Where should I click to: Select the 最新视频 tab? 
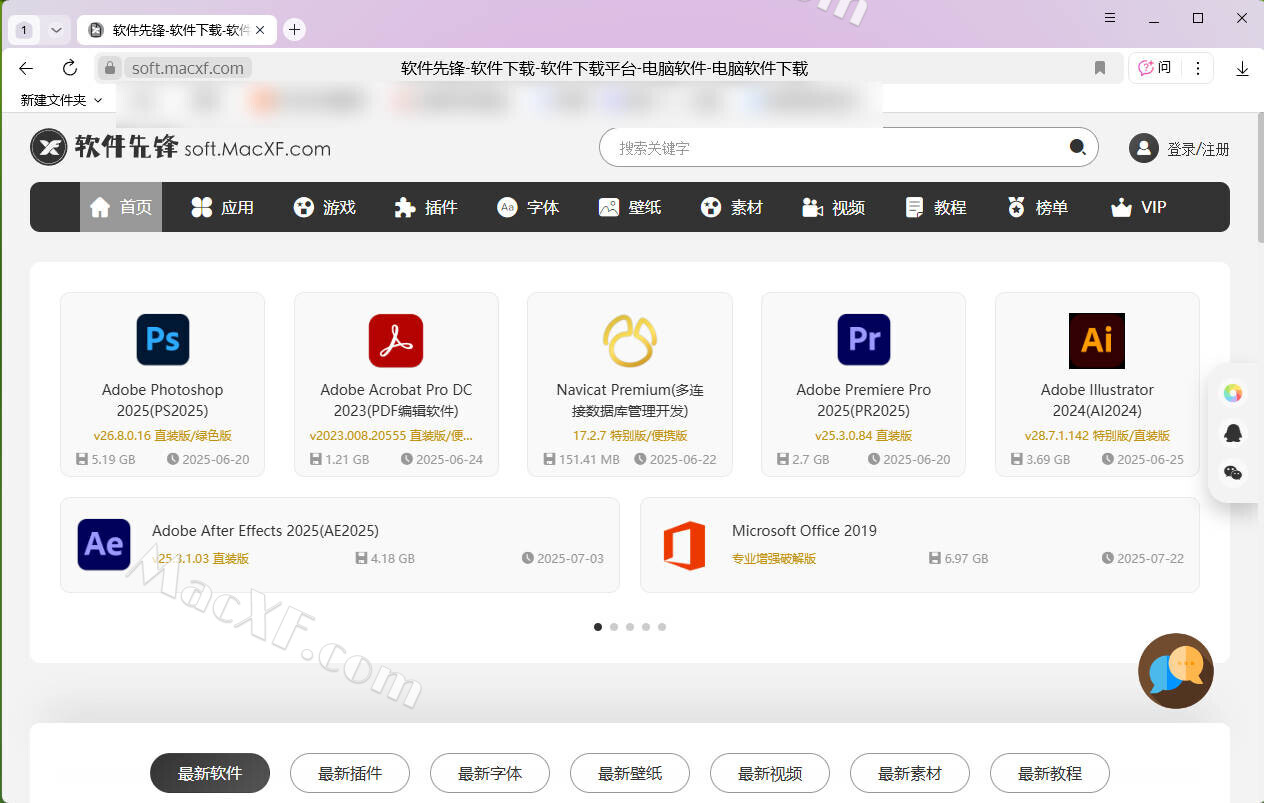pos(770,773)
